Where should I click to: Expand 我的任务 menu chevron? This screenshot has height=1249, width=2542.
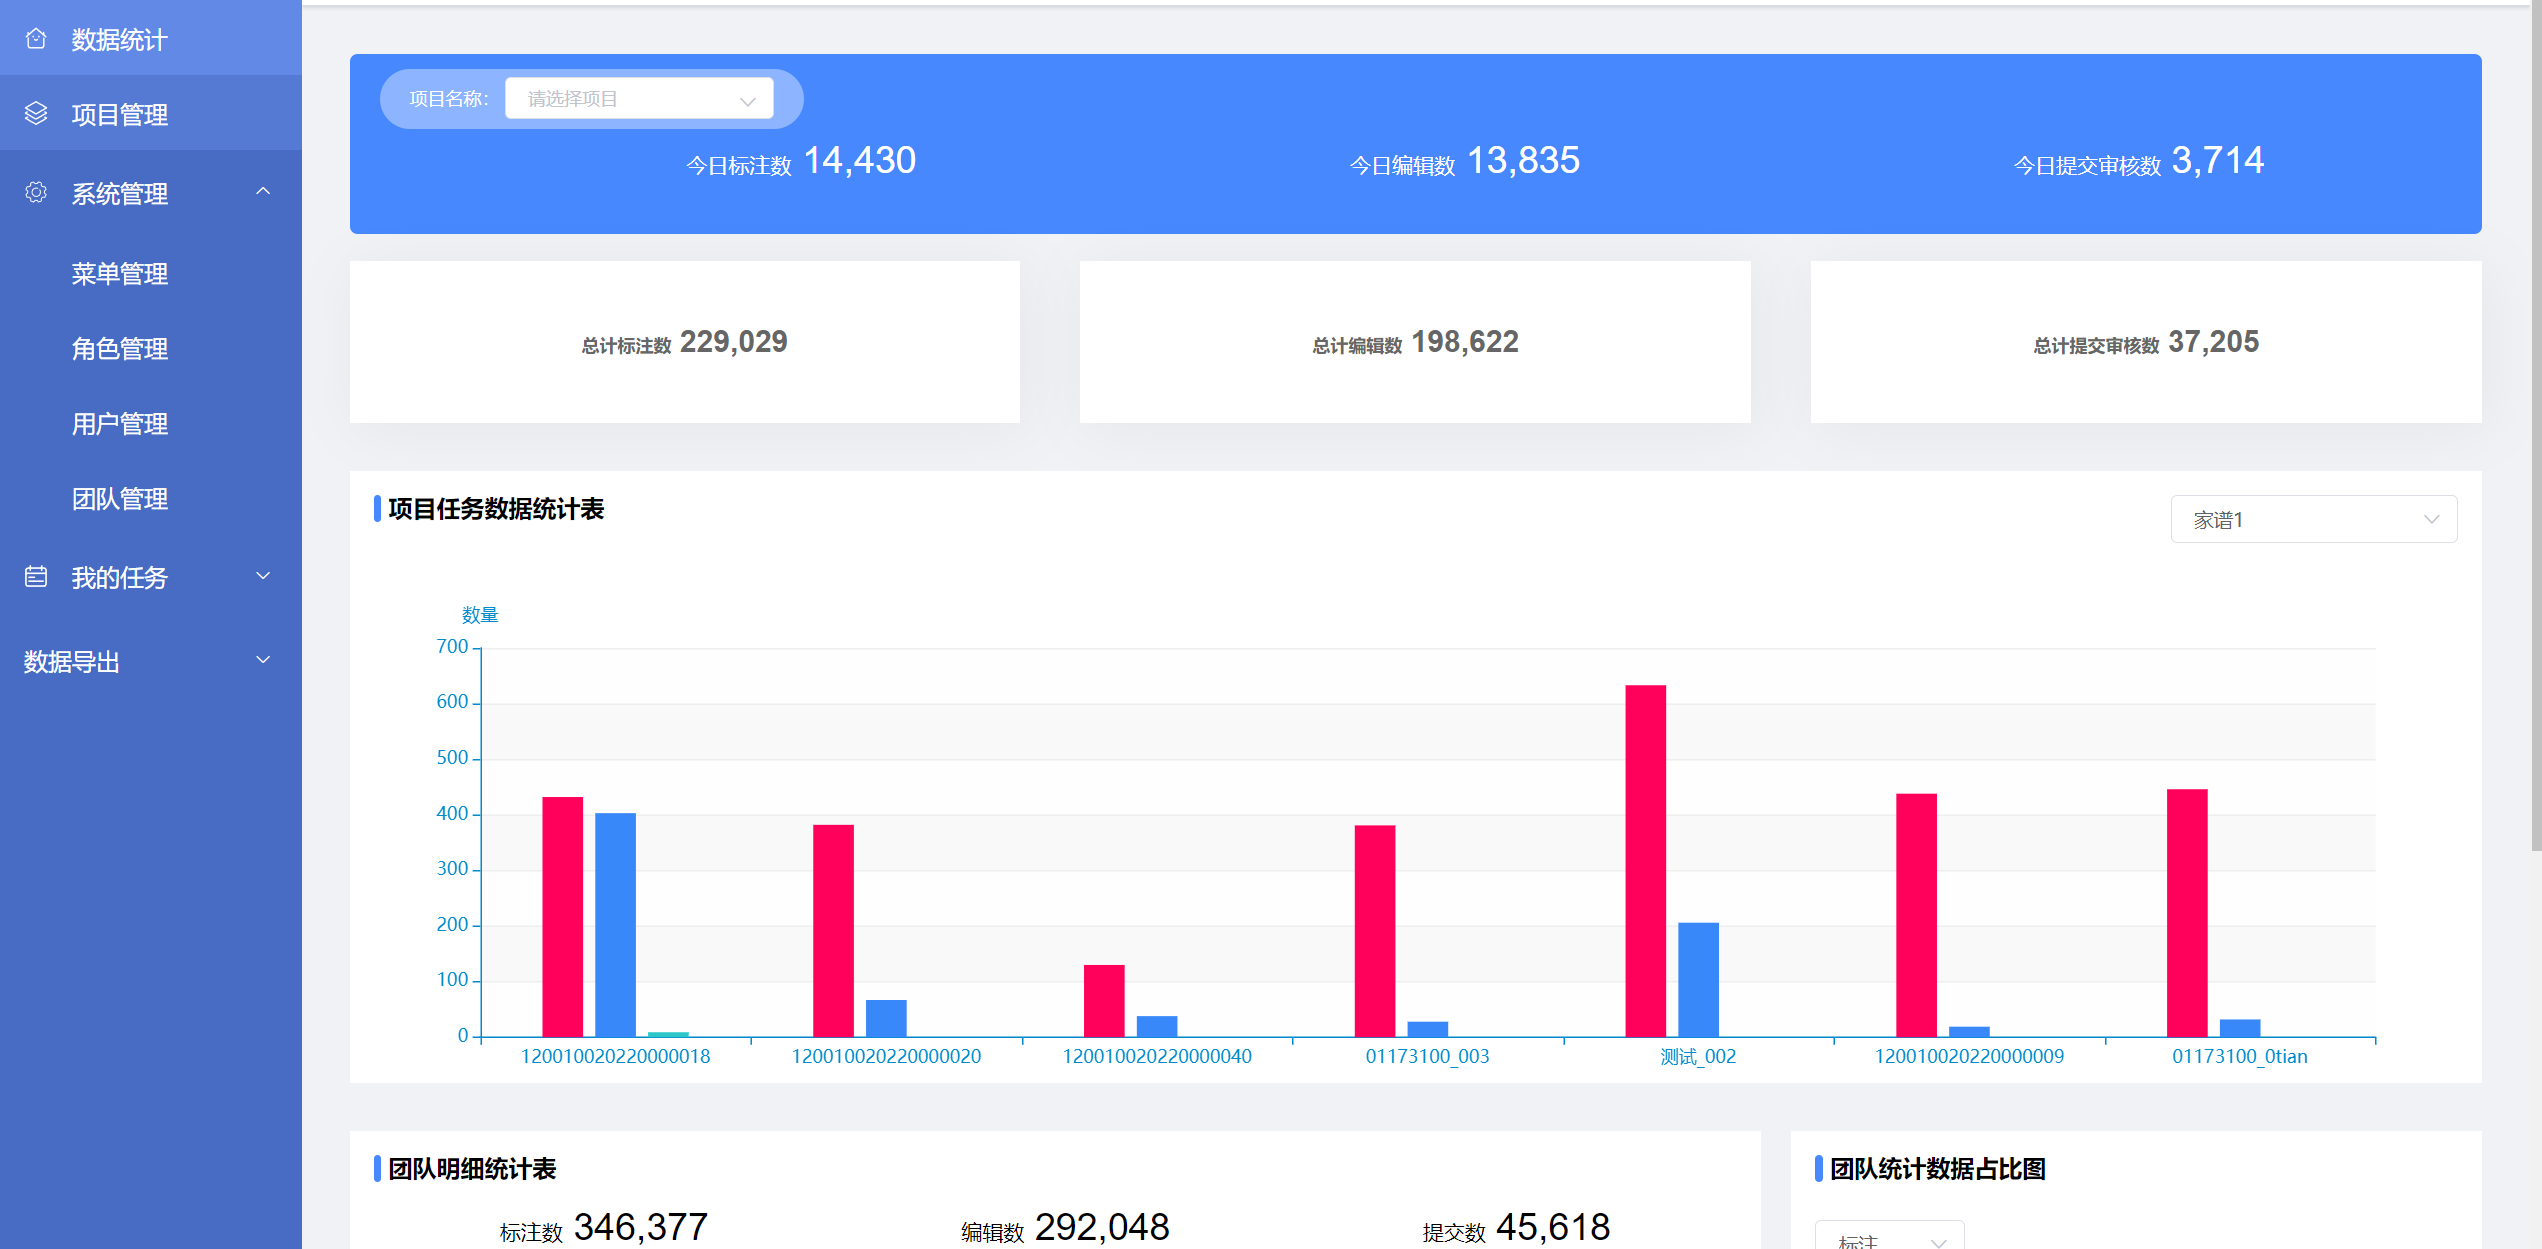tap(263, 576)
